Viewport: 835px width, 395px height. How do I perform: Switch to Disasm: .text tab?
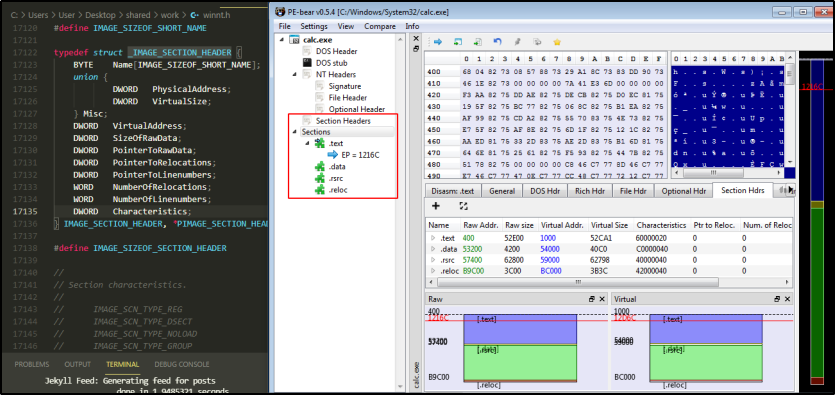[x=453, y=191]
